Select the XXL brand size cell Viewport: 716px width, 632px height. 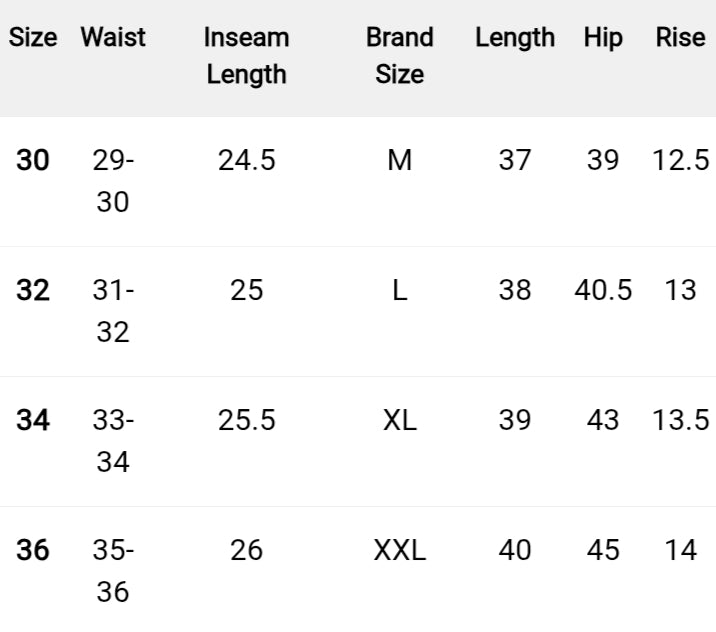click(x=400, y=550)
